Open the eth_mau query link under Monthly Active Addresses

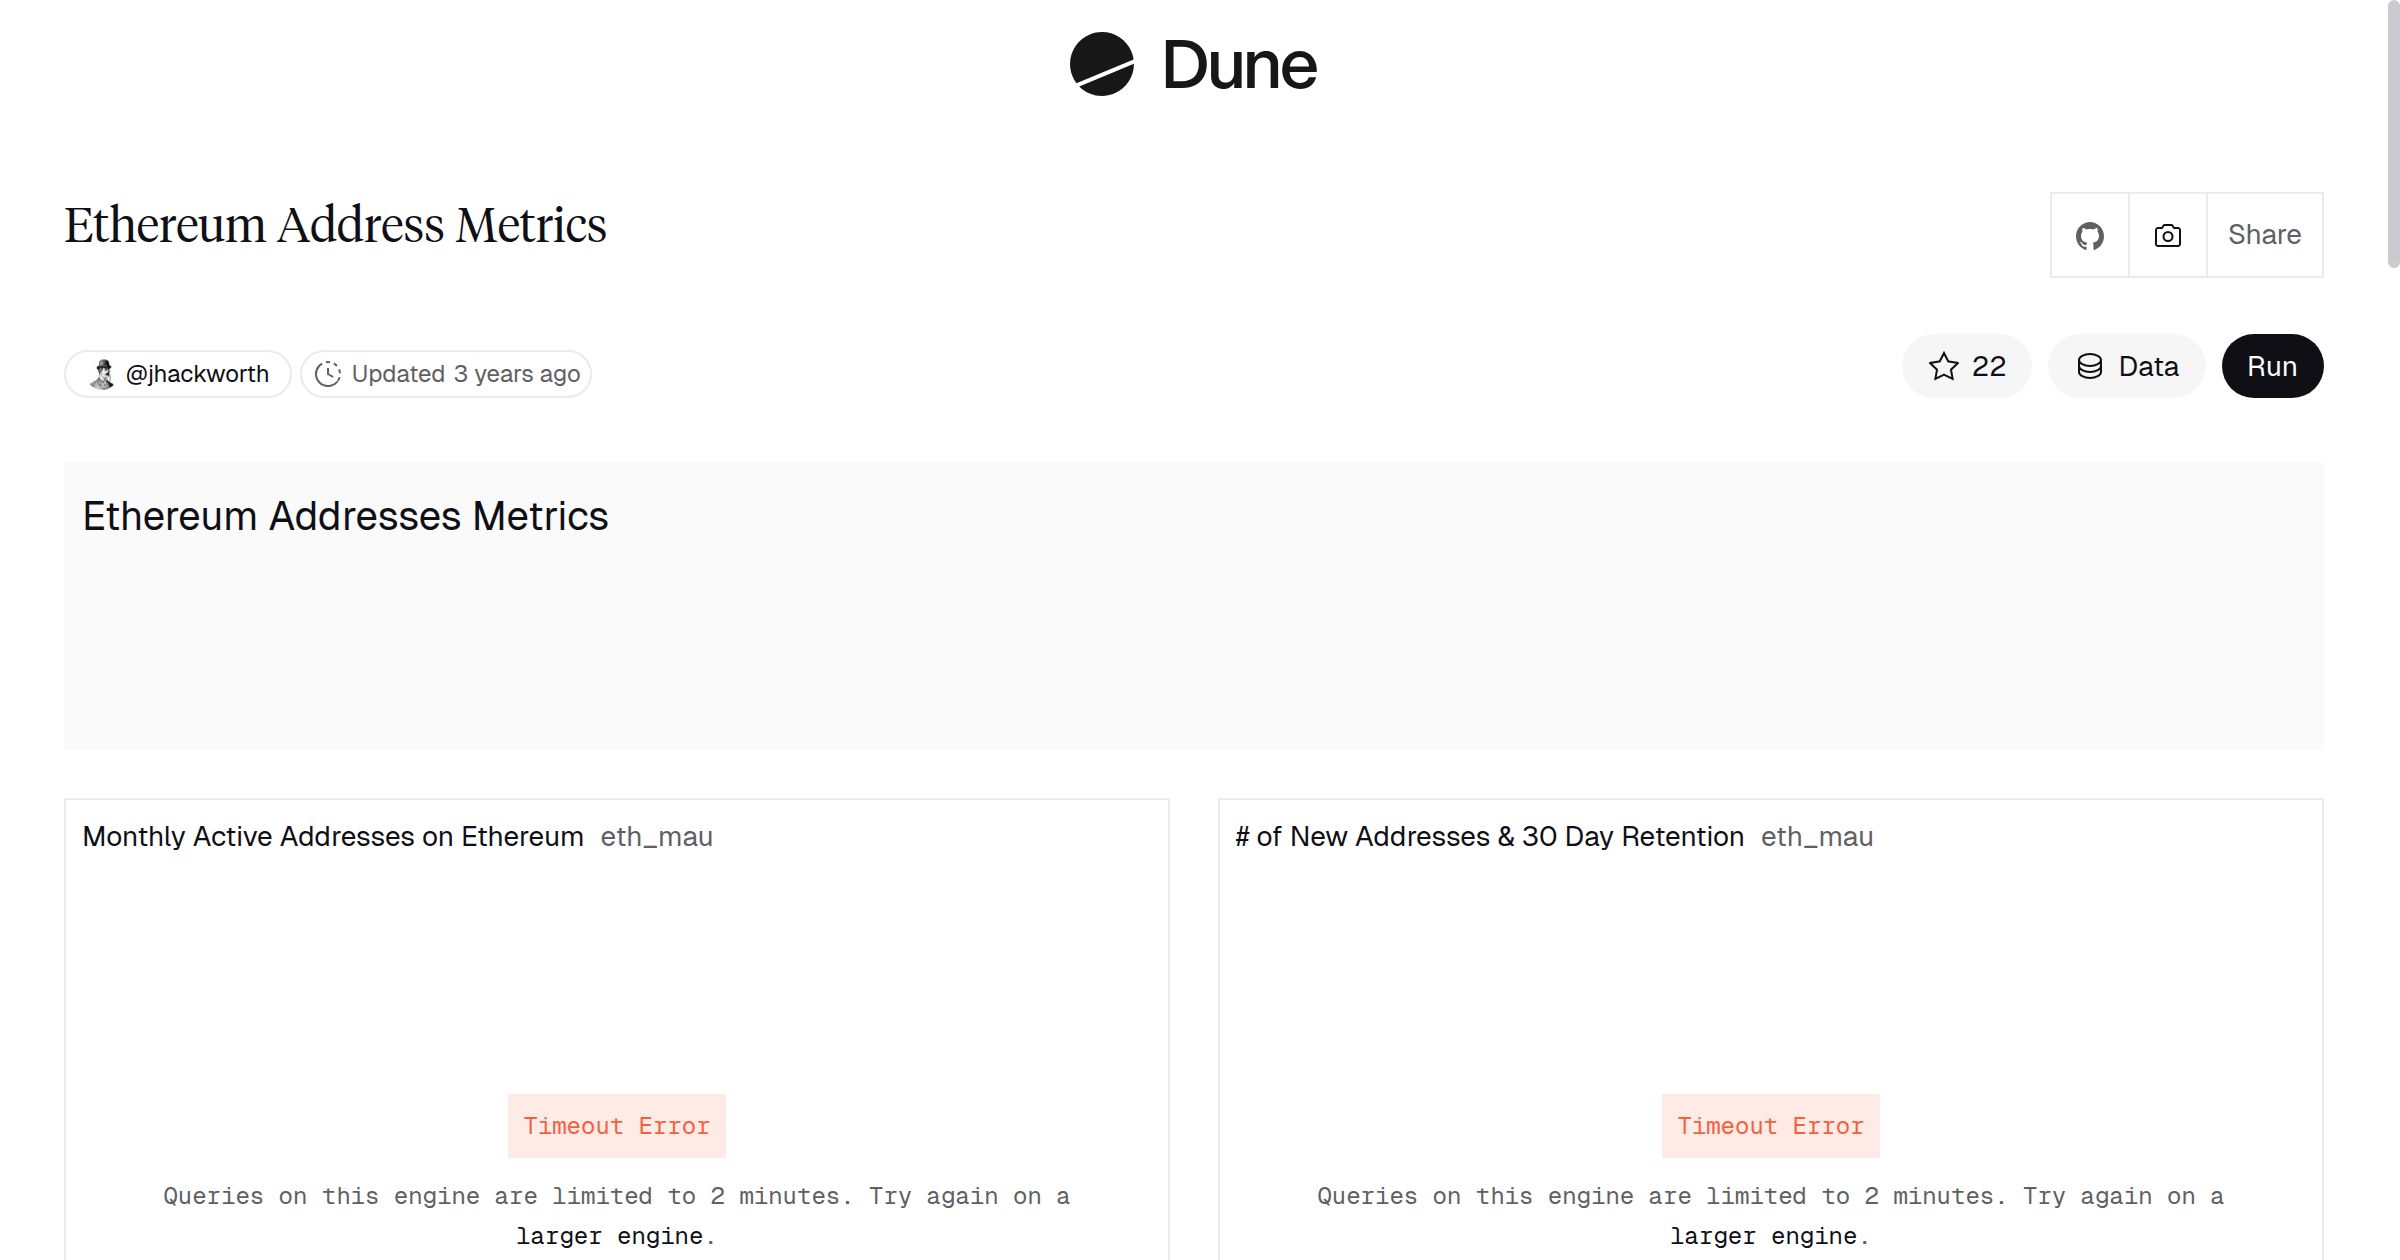tap(655, 837)
